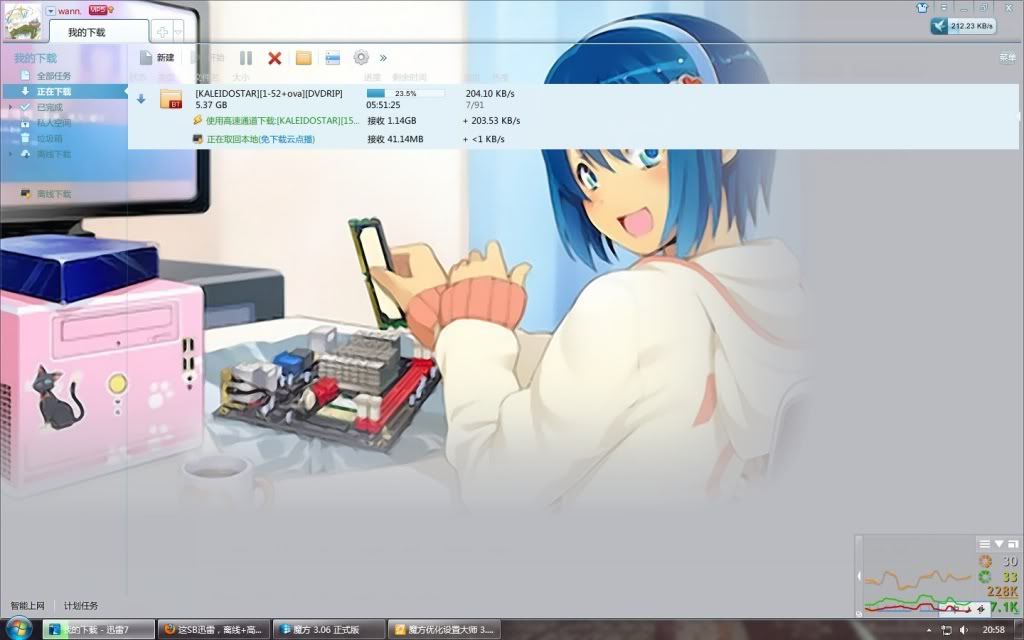
Task: Click the red VIP badge icon
Action: (x=98, y=10)
